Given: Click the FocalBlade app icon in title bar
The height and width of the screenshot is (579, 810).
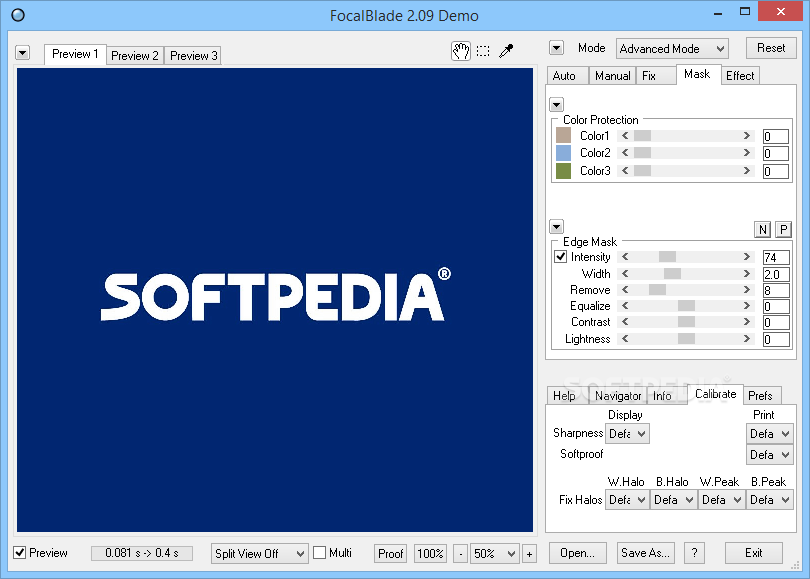Looking at the screenshot, I should coord(18,15).
